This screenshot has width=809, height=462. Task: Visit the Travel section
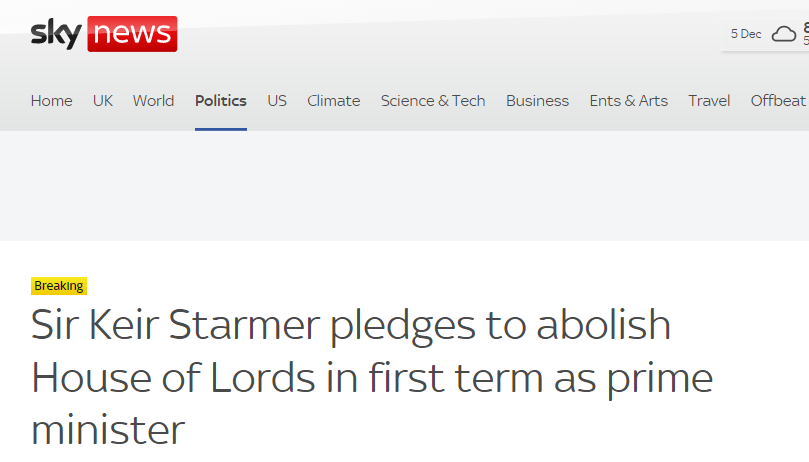pos(709,101)
